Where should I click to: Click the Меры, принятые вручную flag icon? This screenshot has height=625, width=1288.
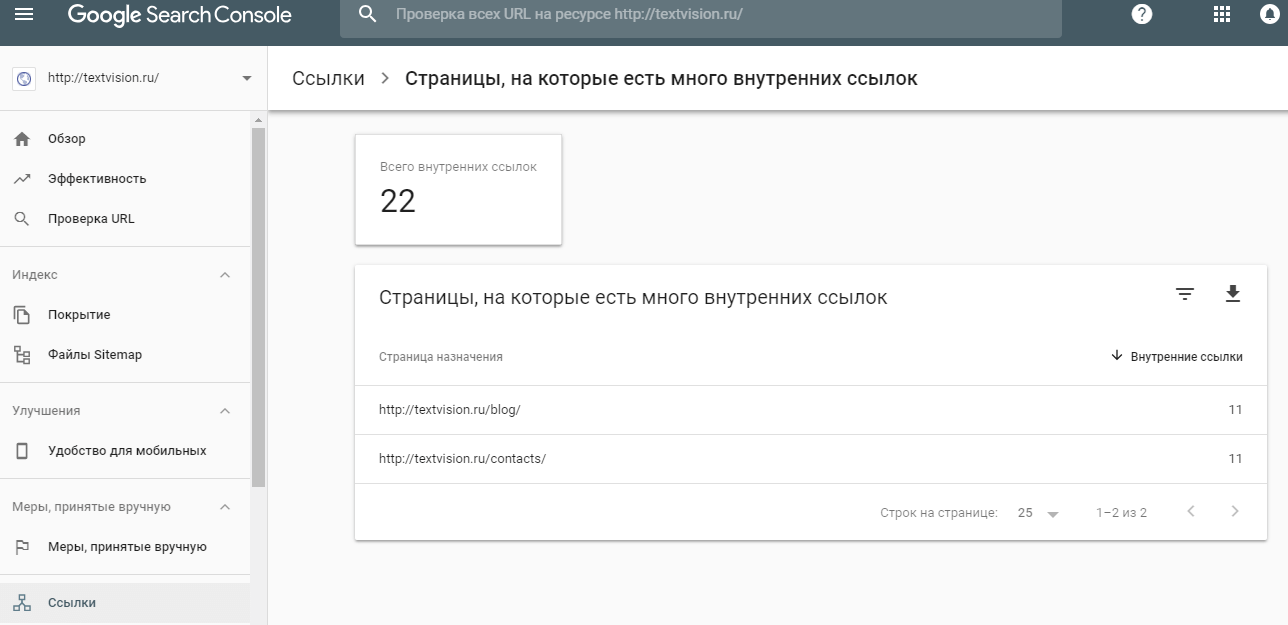[x=21, y=546]
